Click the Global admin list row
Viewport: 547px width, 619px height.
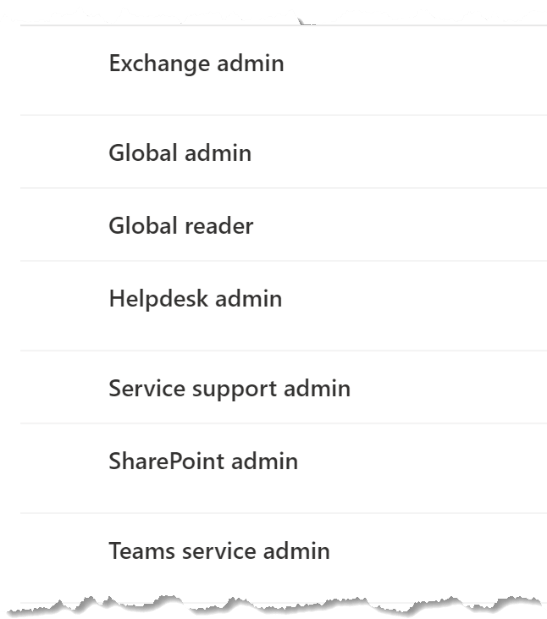(x=283, y=152)
